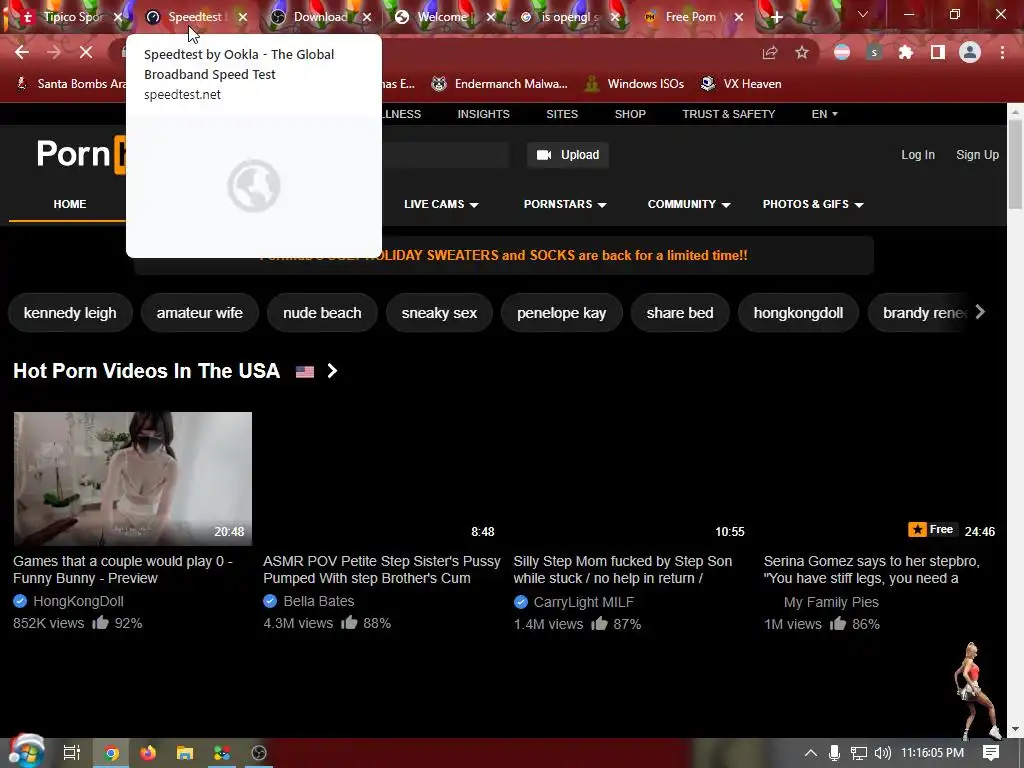Click the microphone tray icon
Screen dimensions: 1024x768
point(834,753)
